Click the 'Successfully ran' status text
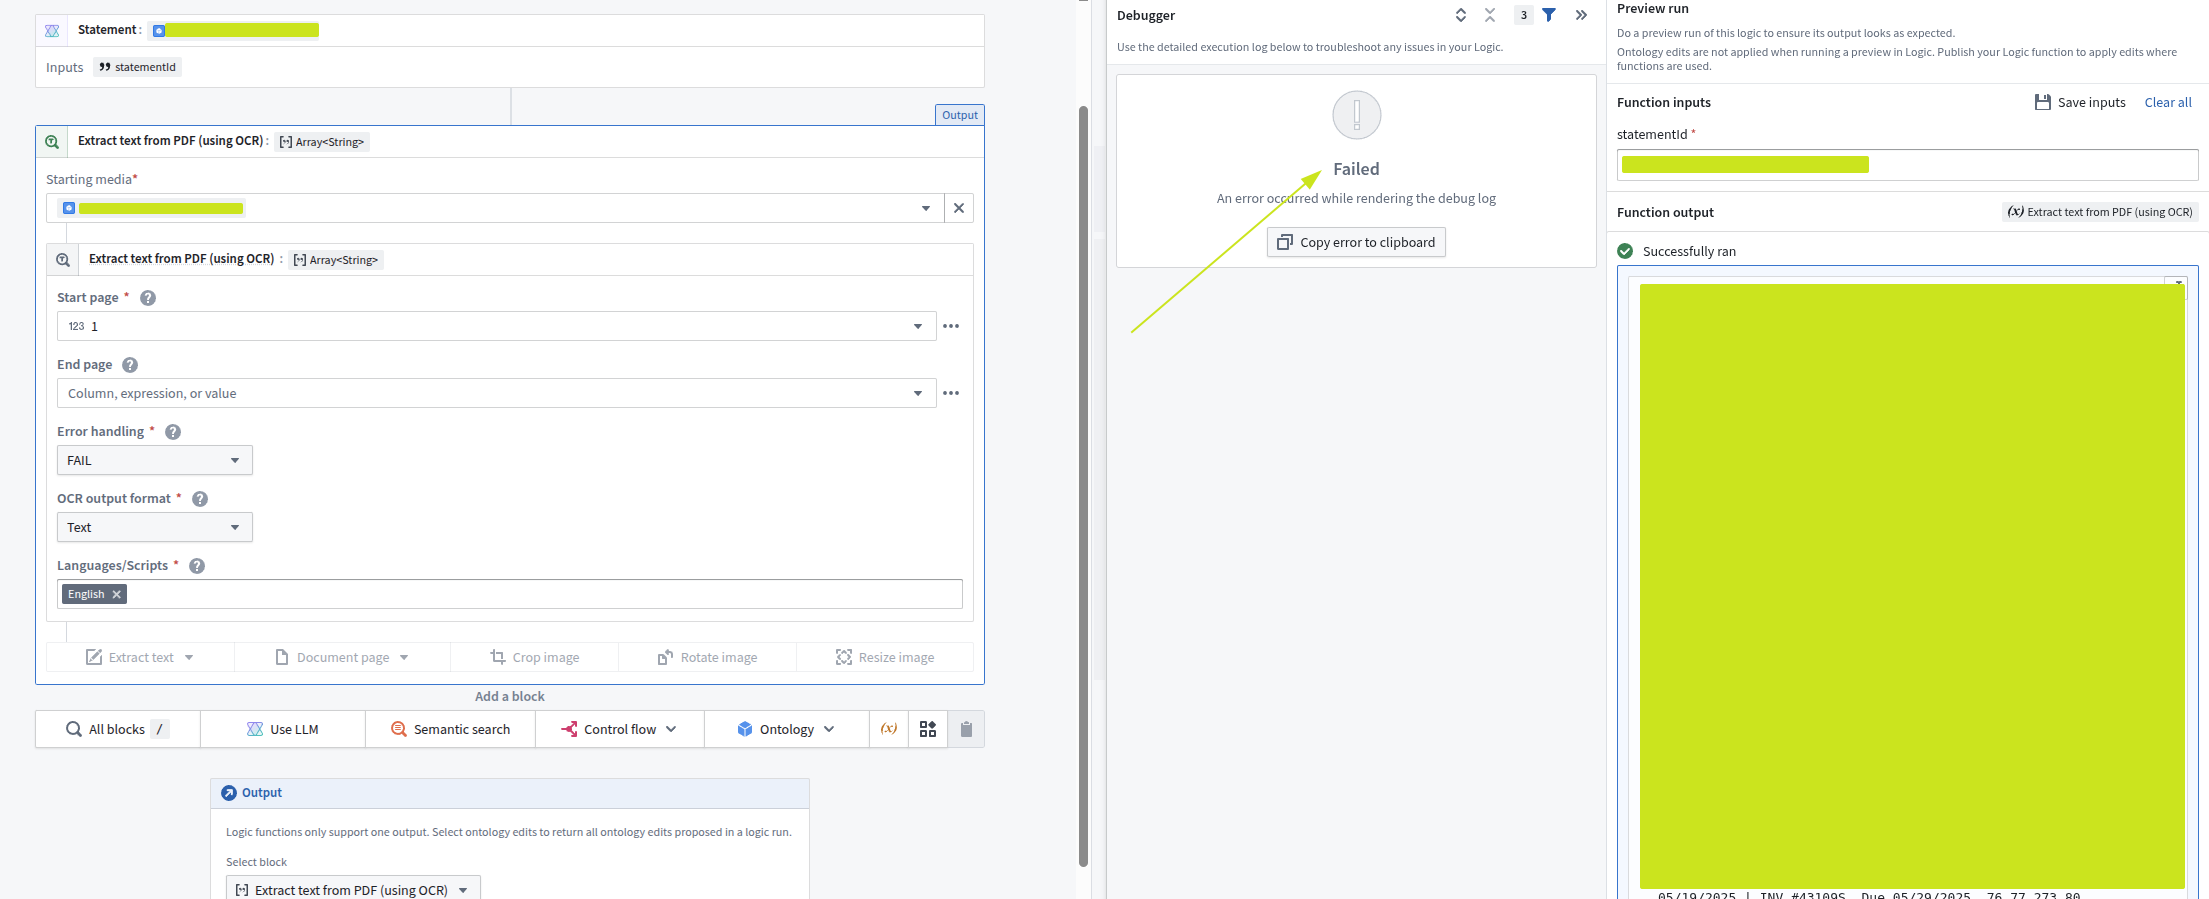The height and width of the screenshot is (899, 2209). [1689, 251]
